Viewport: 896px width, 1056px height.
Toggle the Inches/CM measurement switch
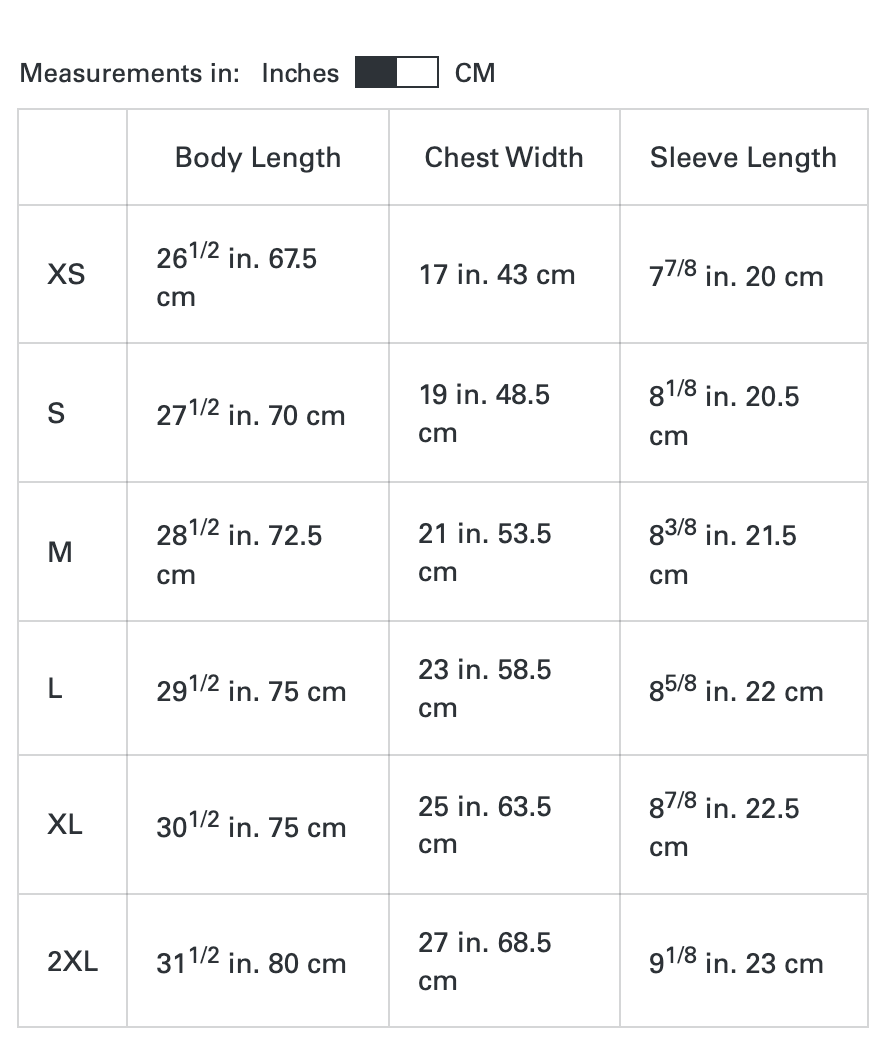click(396, 73)
